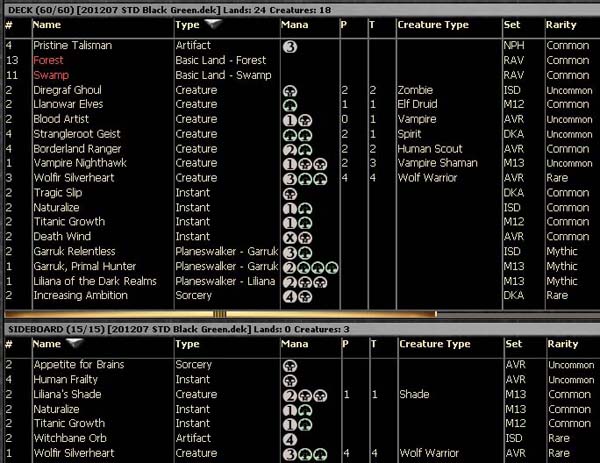This screenshot has width=600, height=463.
Task: Click sideboard Titanic Growth mana cost icons
Action: (297, 425)
